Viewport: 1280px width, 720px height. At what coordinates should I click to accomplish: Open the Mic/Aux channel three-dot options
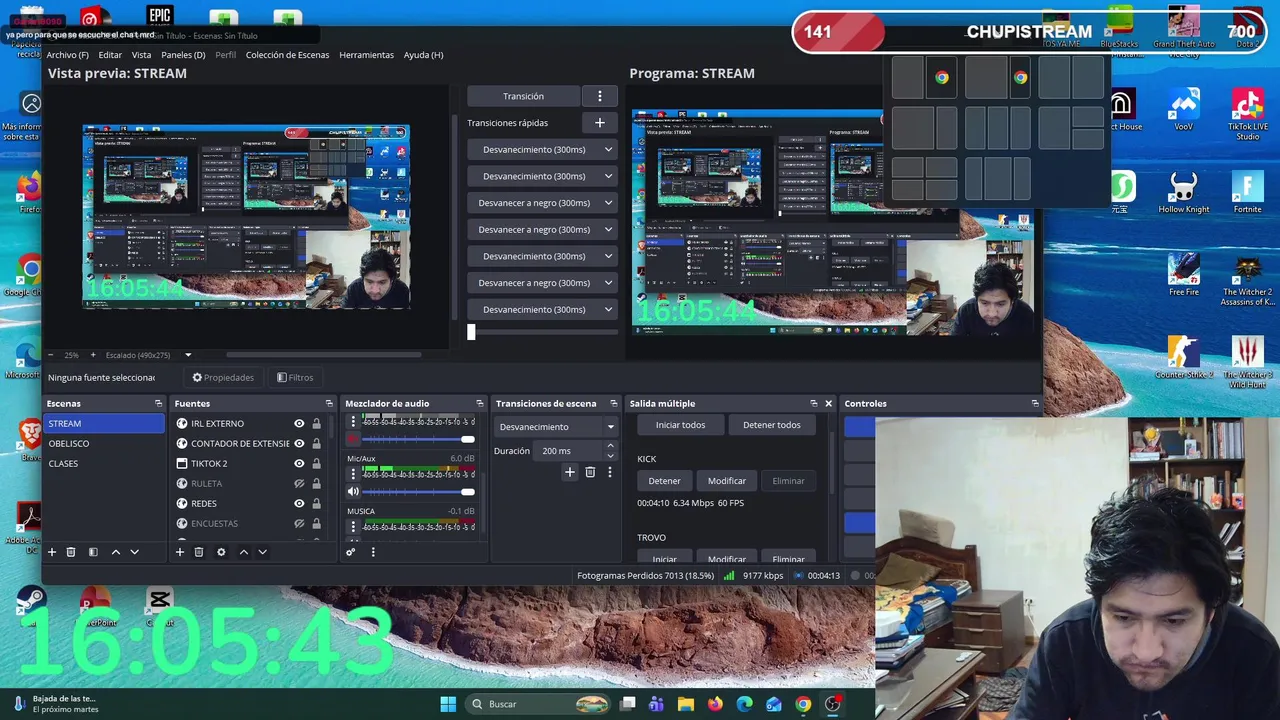point(352,474)
